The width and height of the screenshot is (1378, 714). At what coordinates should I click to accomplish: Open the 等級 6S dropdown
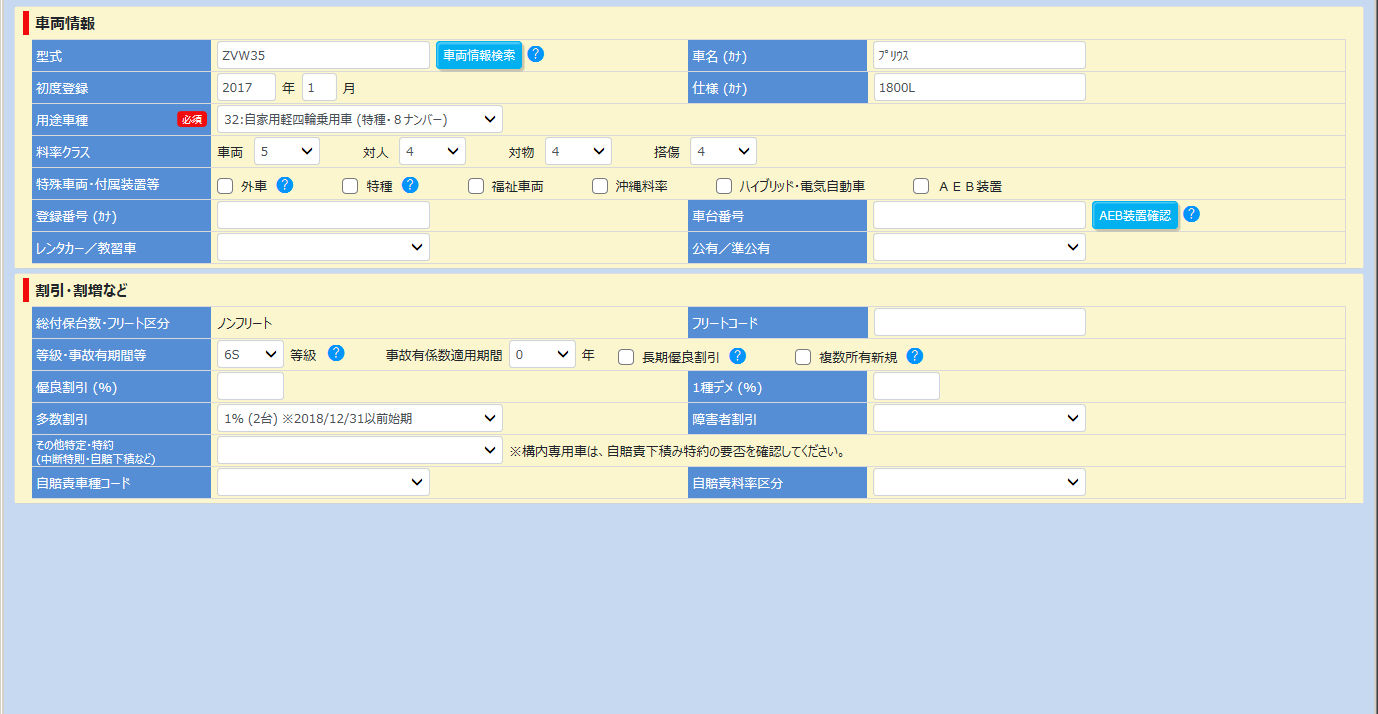tap(250, 354)
